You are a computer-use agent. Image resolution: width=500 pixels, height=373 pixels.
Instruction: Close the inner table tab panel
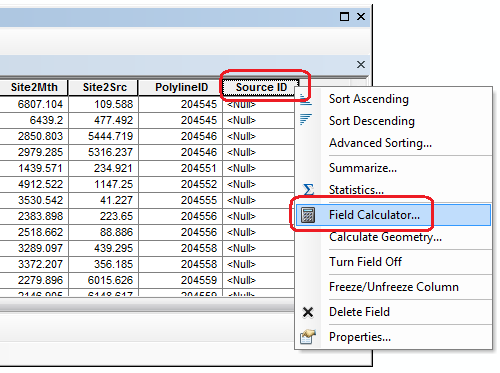pos(361,64)
